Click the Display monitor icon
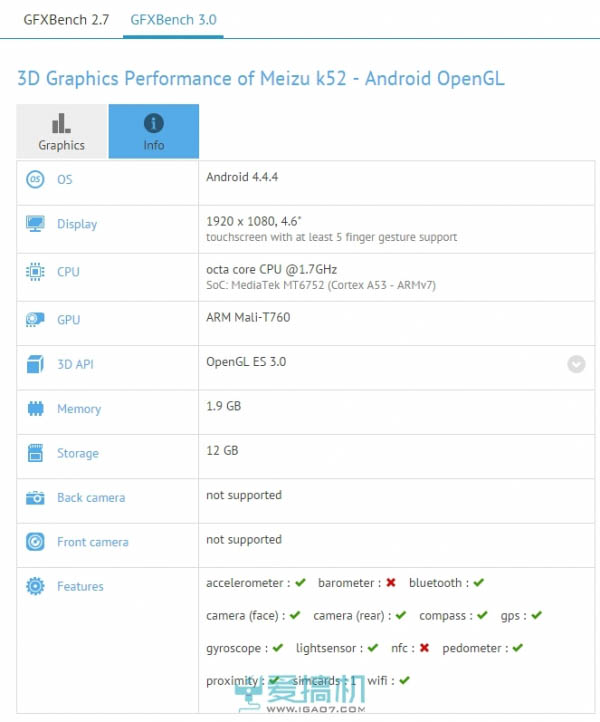Viewport: 600px width, 722px height. pos(36,224)
